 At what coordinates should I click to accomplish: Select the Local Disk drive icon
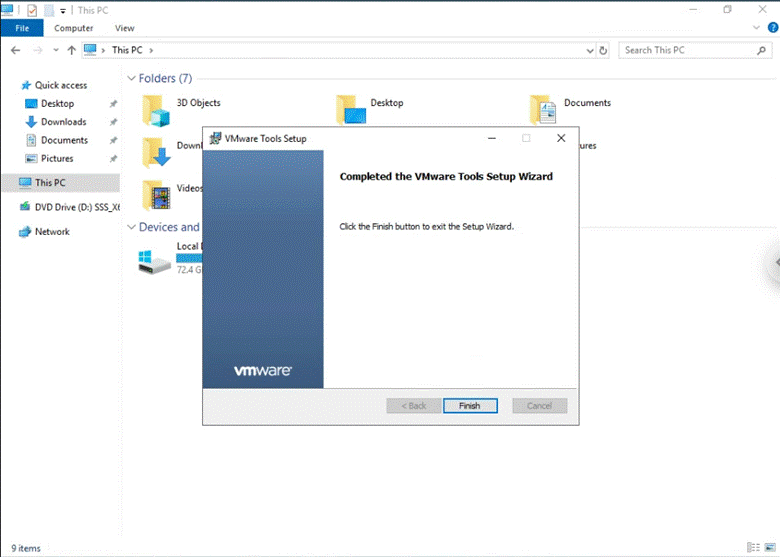(x=154, y=262)
